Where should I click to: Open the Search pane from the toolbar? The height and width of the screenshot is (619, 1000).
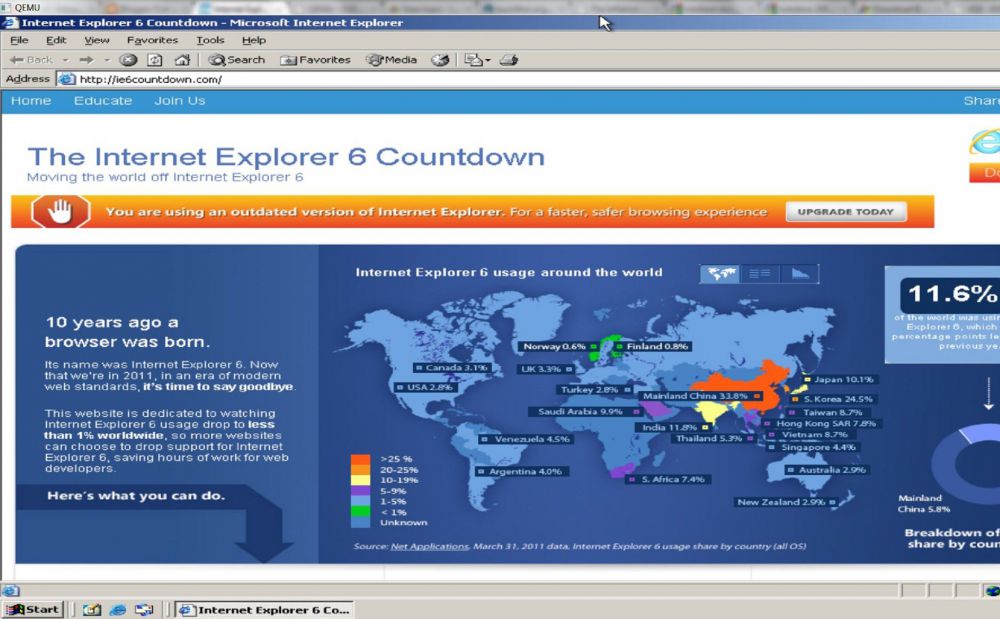237,60
